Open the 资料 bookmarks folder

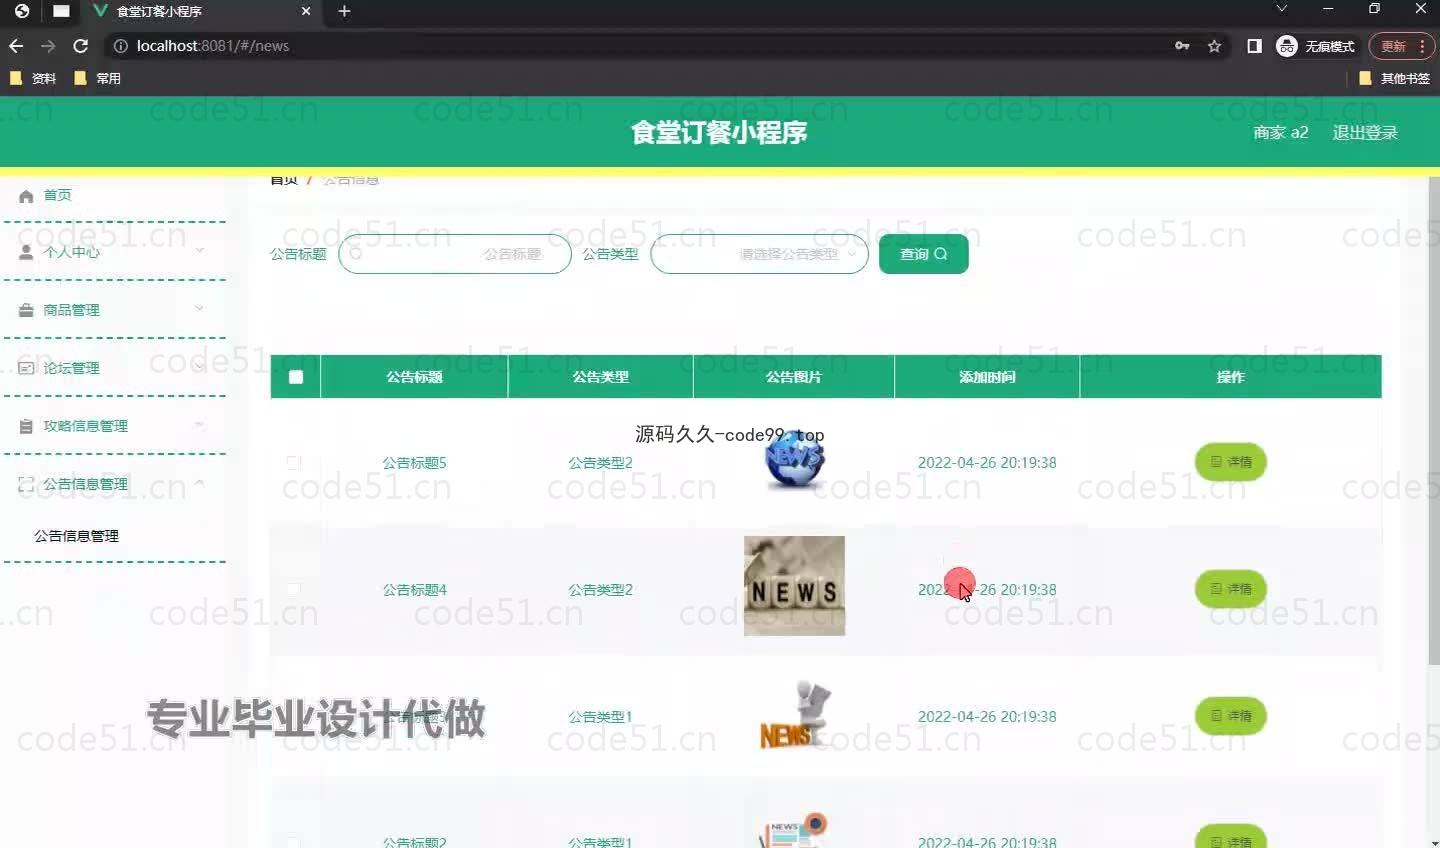[x=33, y=78]
